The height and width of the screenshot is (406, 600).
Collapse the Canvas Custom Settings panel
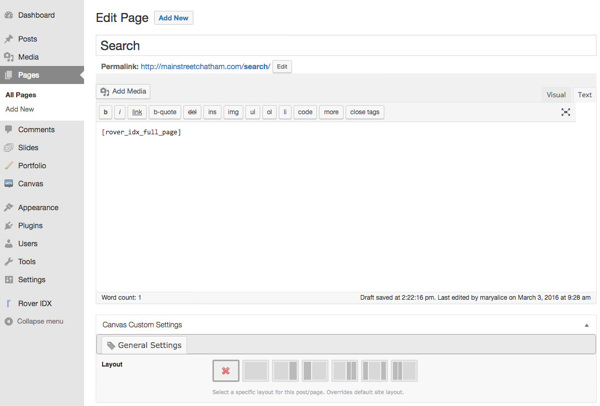click(586, 325)
